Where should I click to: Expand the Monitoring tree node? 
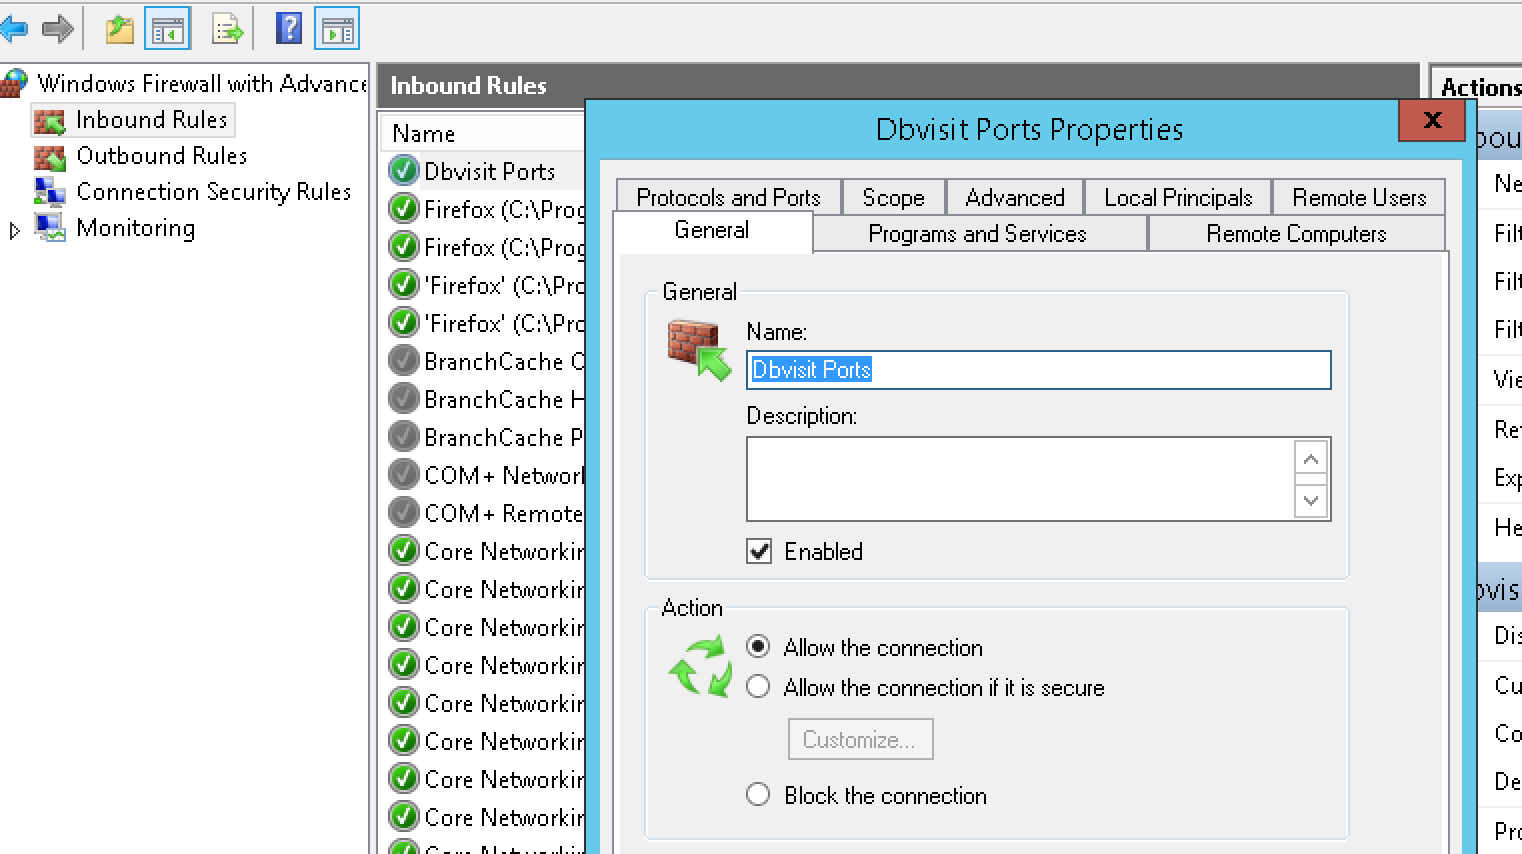coord(14,230)
